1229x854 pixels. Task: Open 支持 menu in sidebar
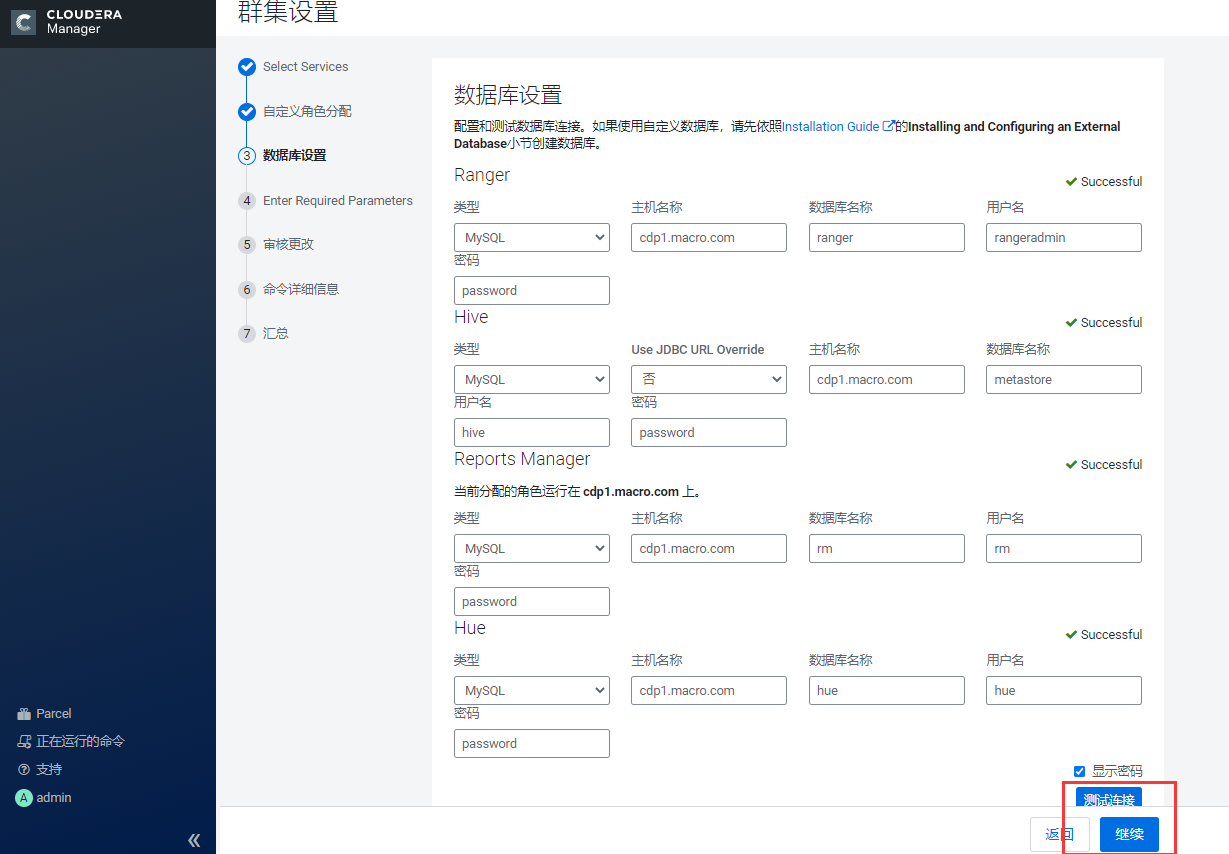click(49, 770)
